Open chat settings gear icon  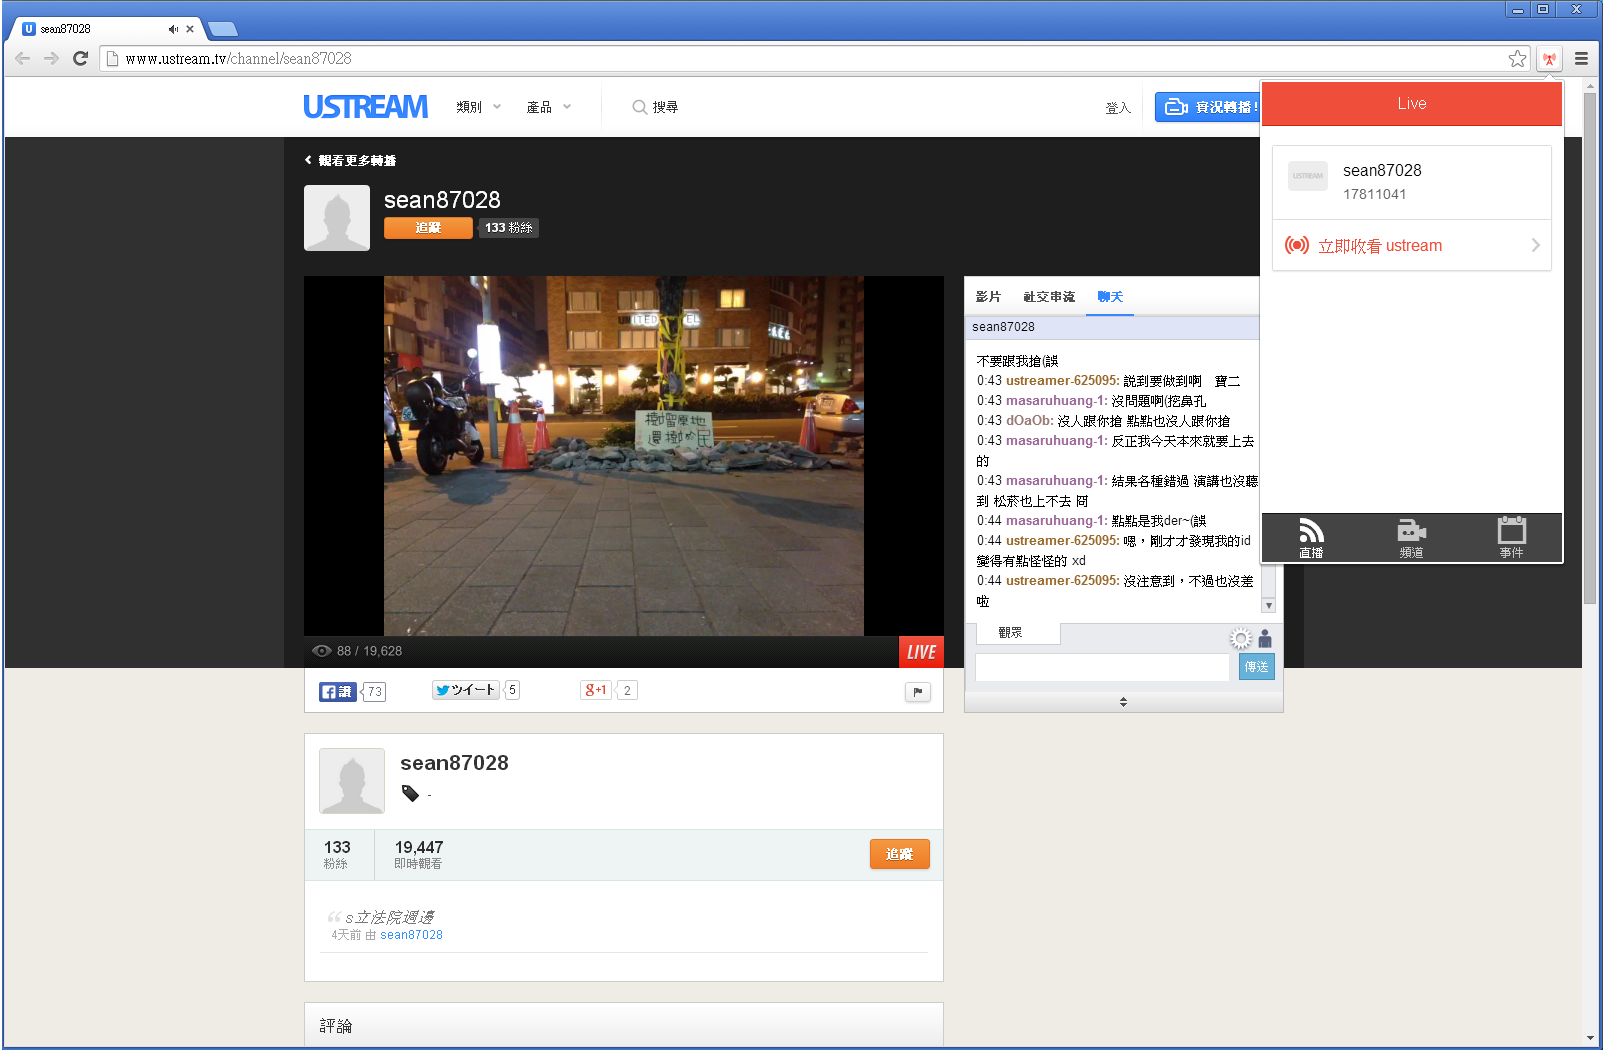pos(1240,639)
